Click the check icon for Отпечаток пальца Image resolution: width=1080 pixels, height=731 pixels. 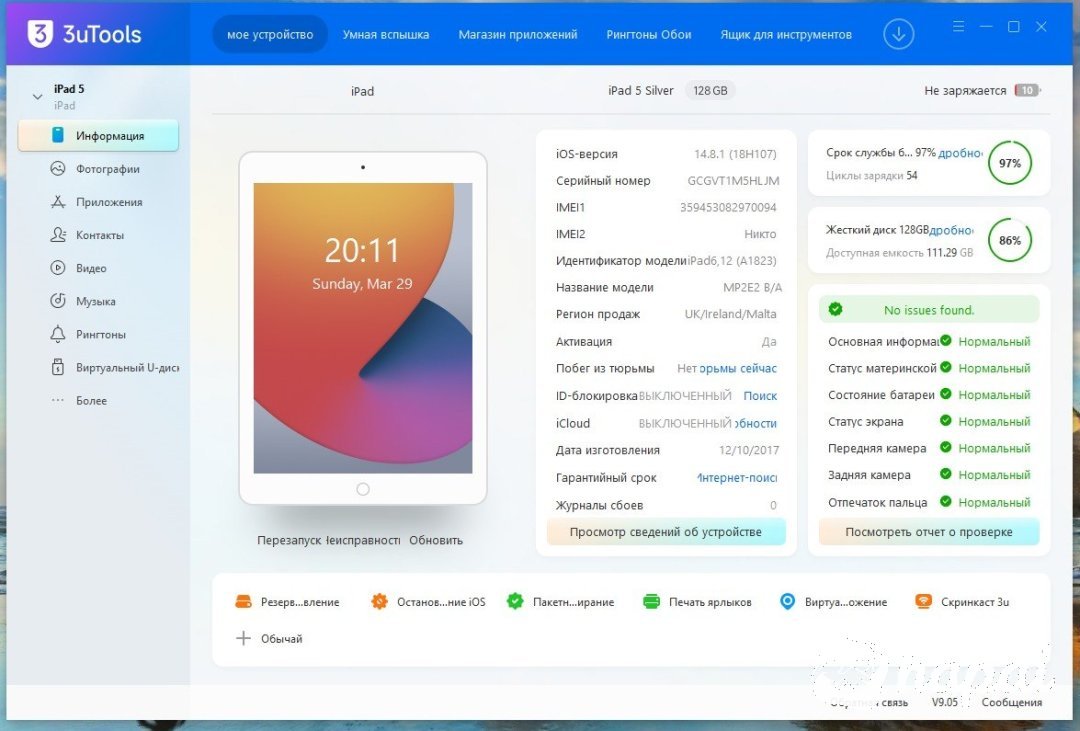[946, 502]
